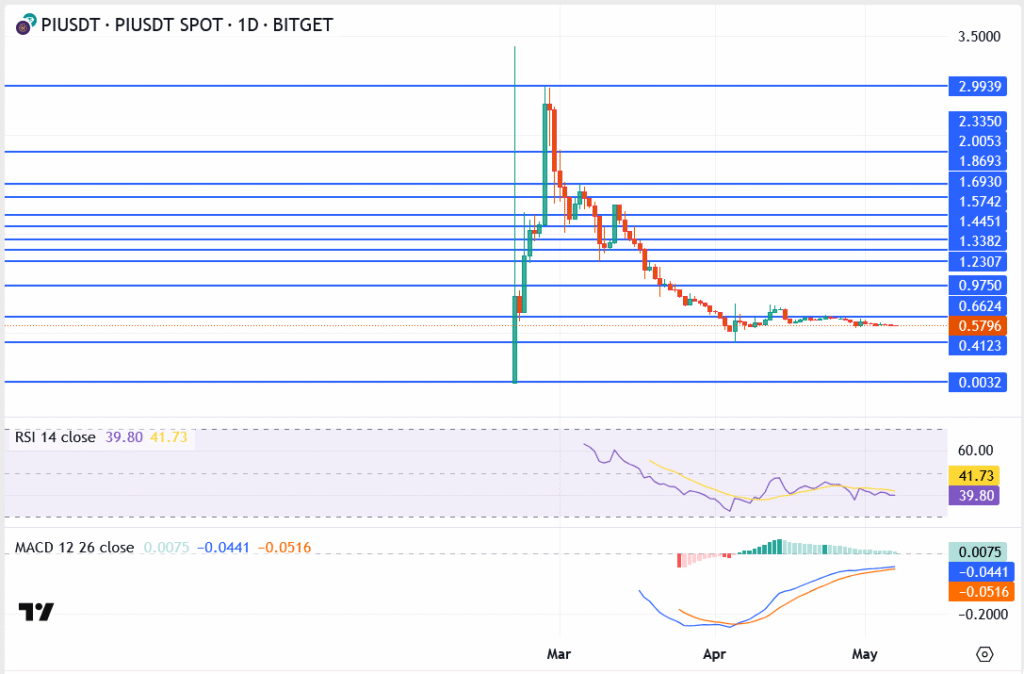The width and height of the screenshot is (1024, 674).
Task: Select the MACD 12 26 close legend
Action: (x=74, y=548)
